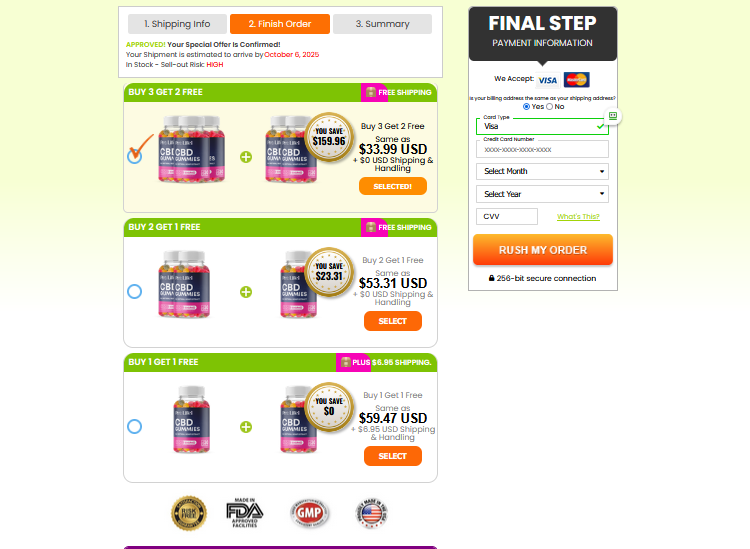Viewport: 750px width, 549px height.
Task: Click green plus icon in Buy 3 offer
Action: click(x=246, y=157)
